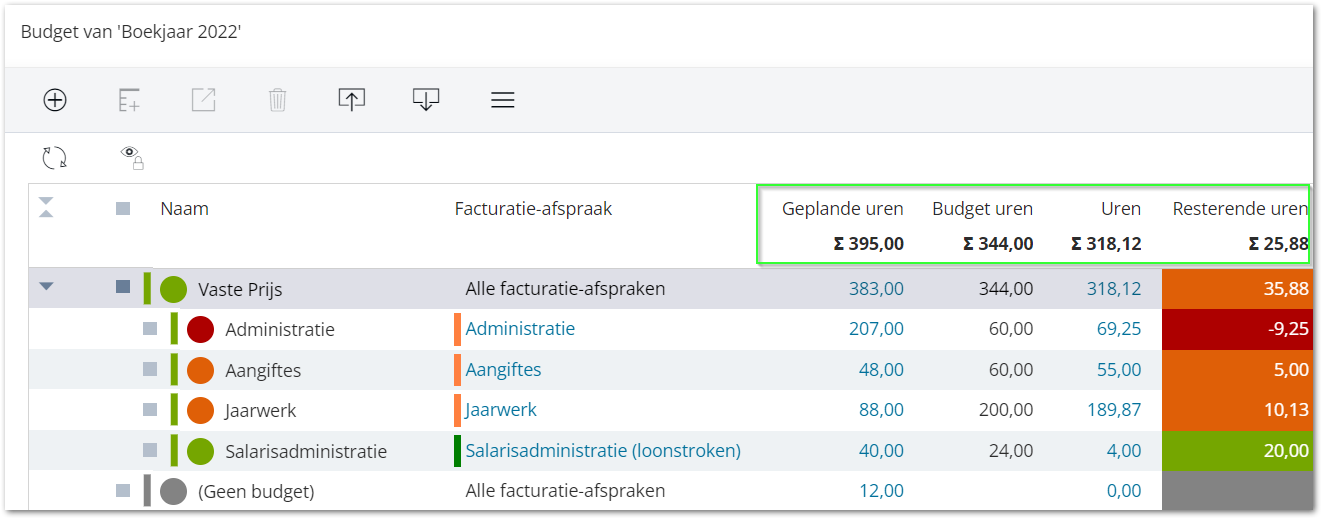
Task: Toggle the select-all checkbox in header
Action: (123, 209)
